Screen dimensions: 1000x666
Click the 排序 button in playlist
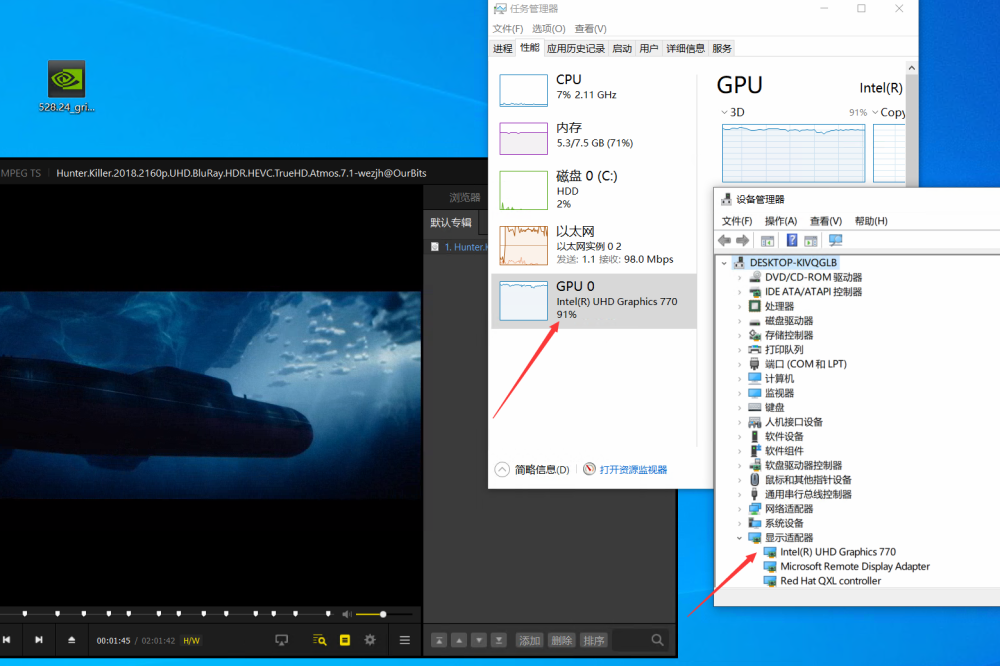[x=593, y=640]
